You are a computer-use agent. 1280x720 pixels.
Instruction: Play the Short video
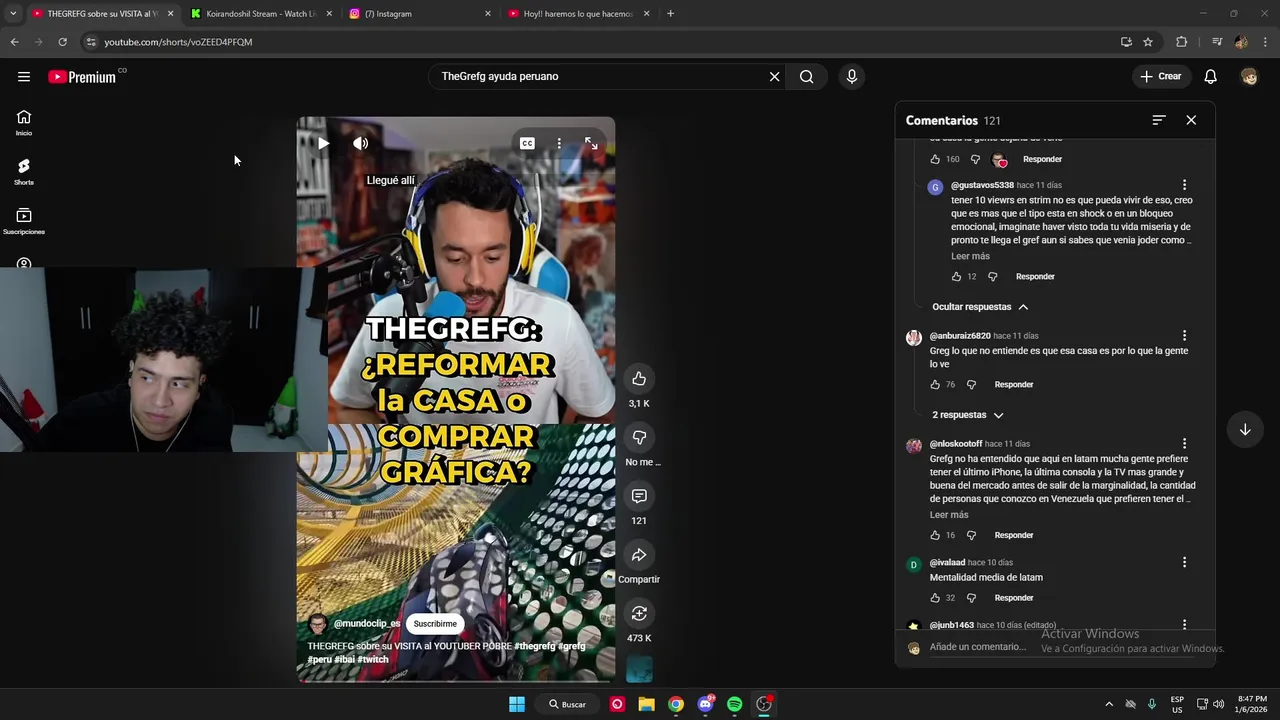(323, 143)
